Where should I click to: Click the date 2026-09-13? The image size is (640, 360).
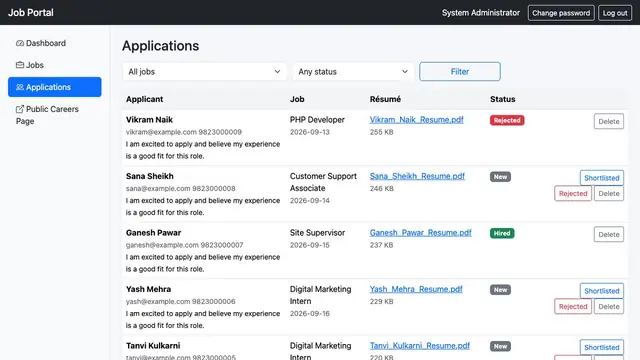(x=310, y=132)
